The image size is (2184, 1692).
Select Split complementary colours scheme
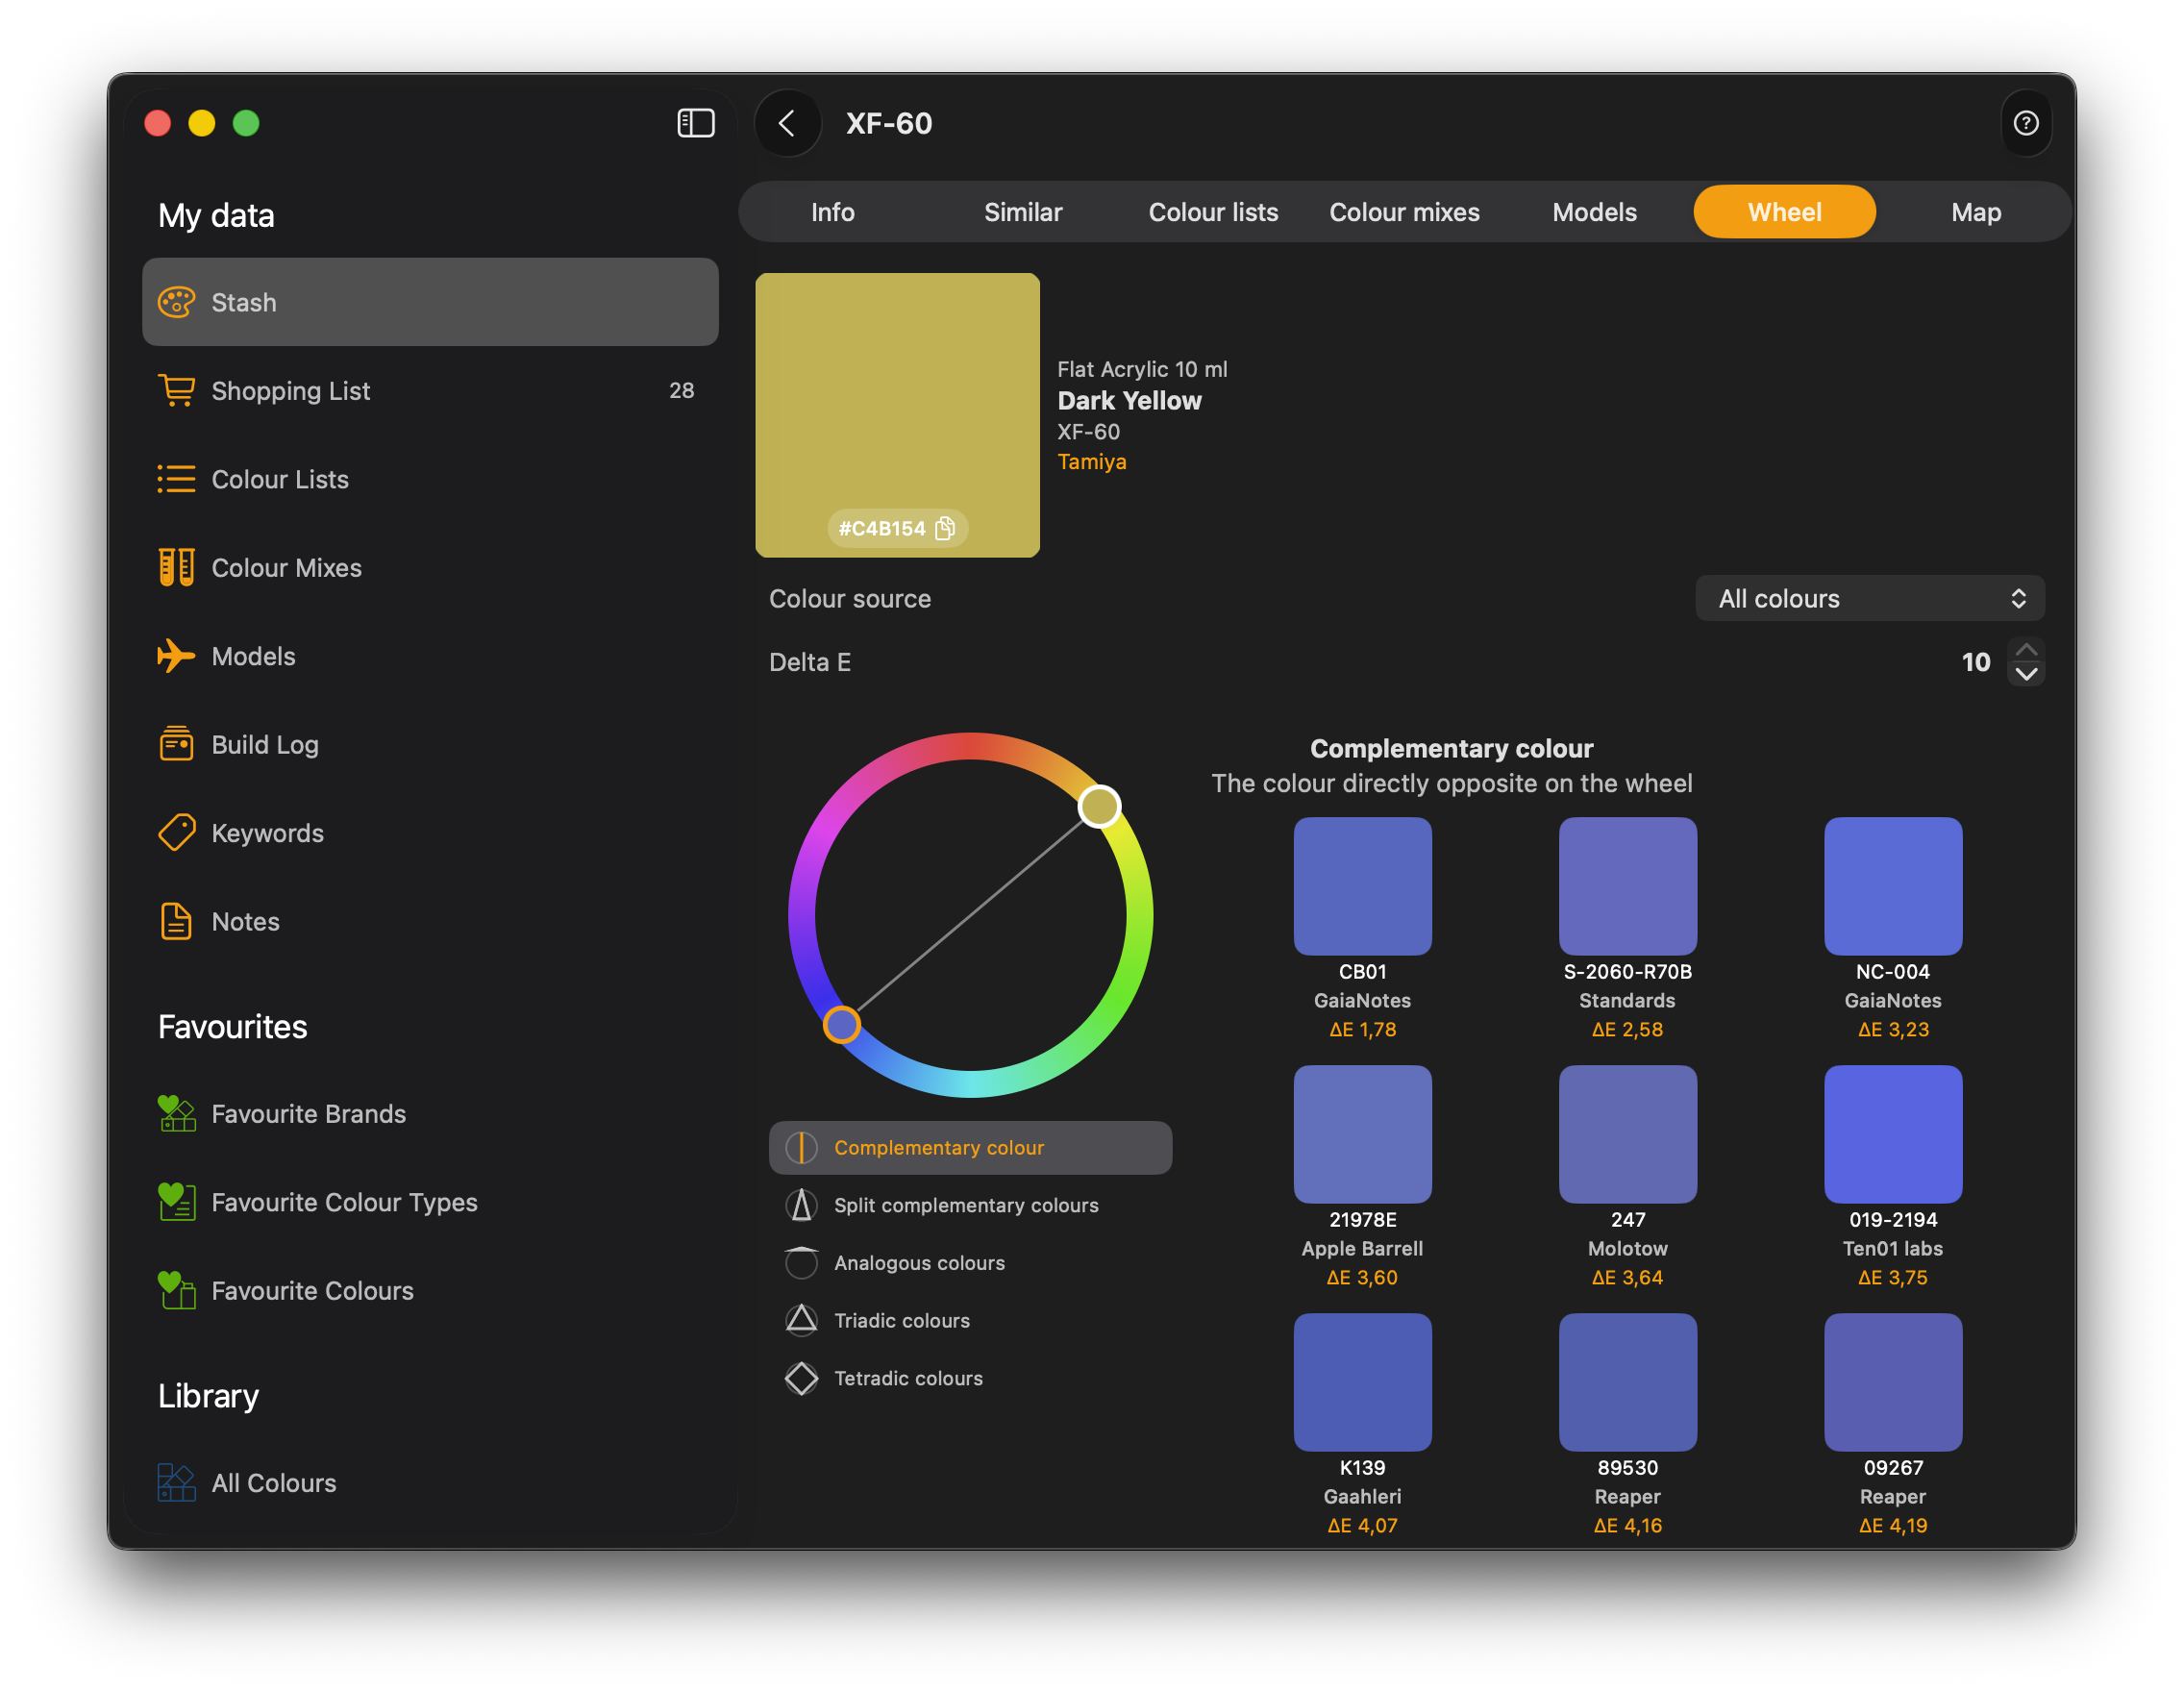(x=970, y=1205)
